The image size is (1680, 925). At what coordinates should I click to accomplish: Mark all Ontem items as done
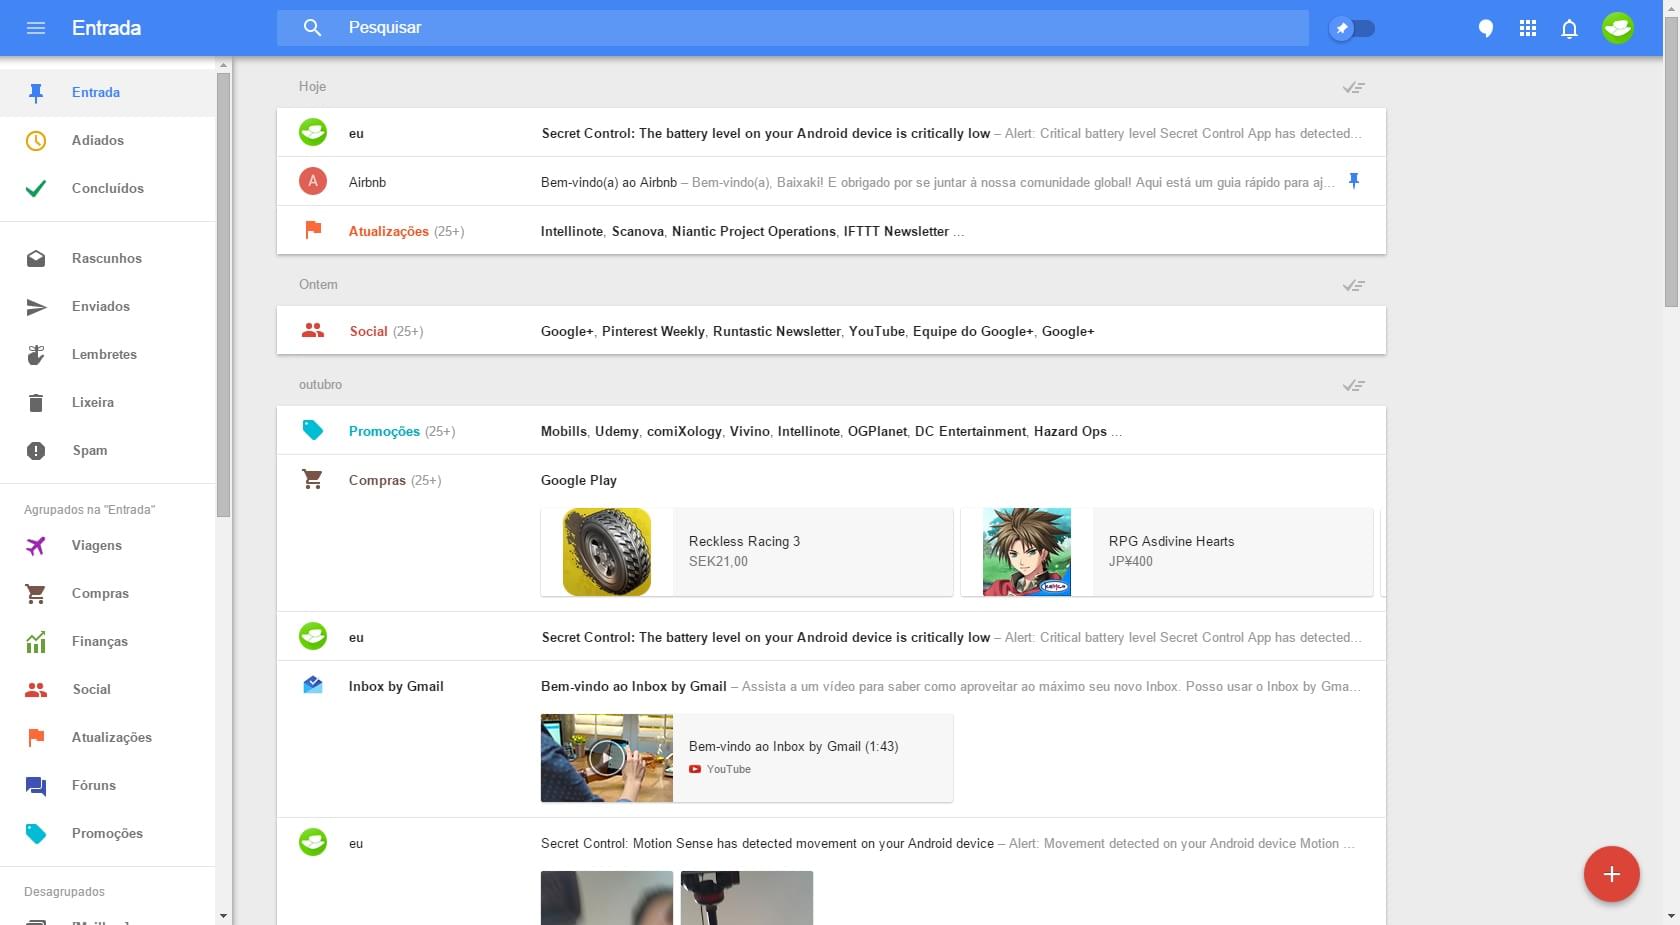coord(1354,286)
